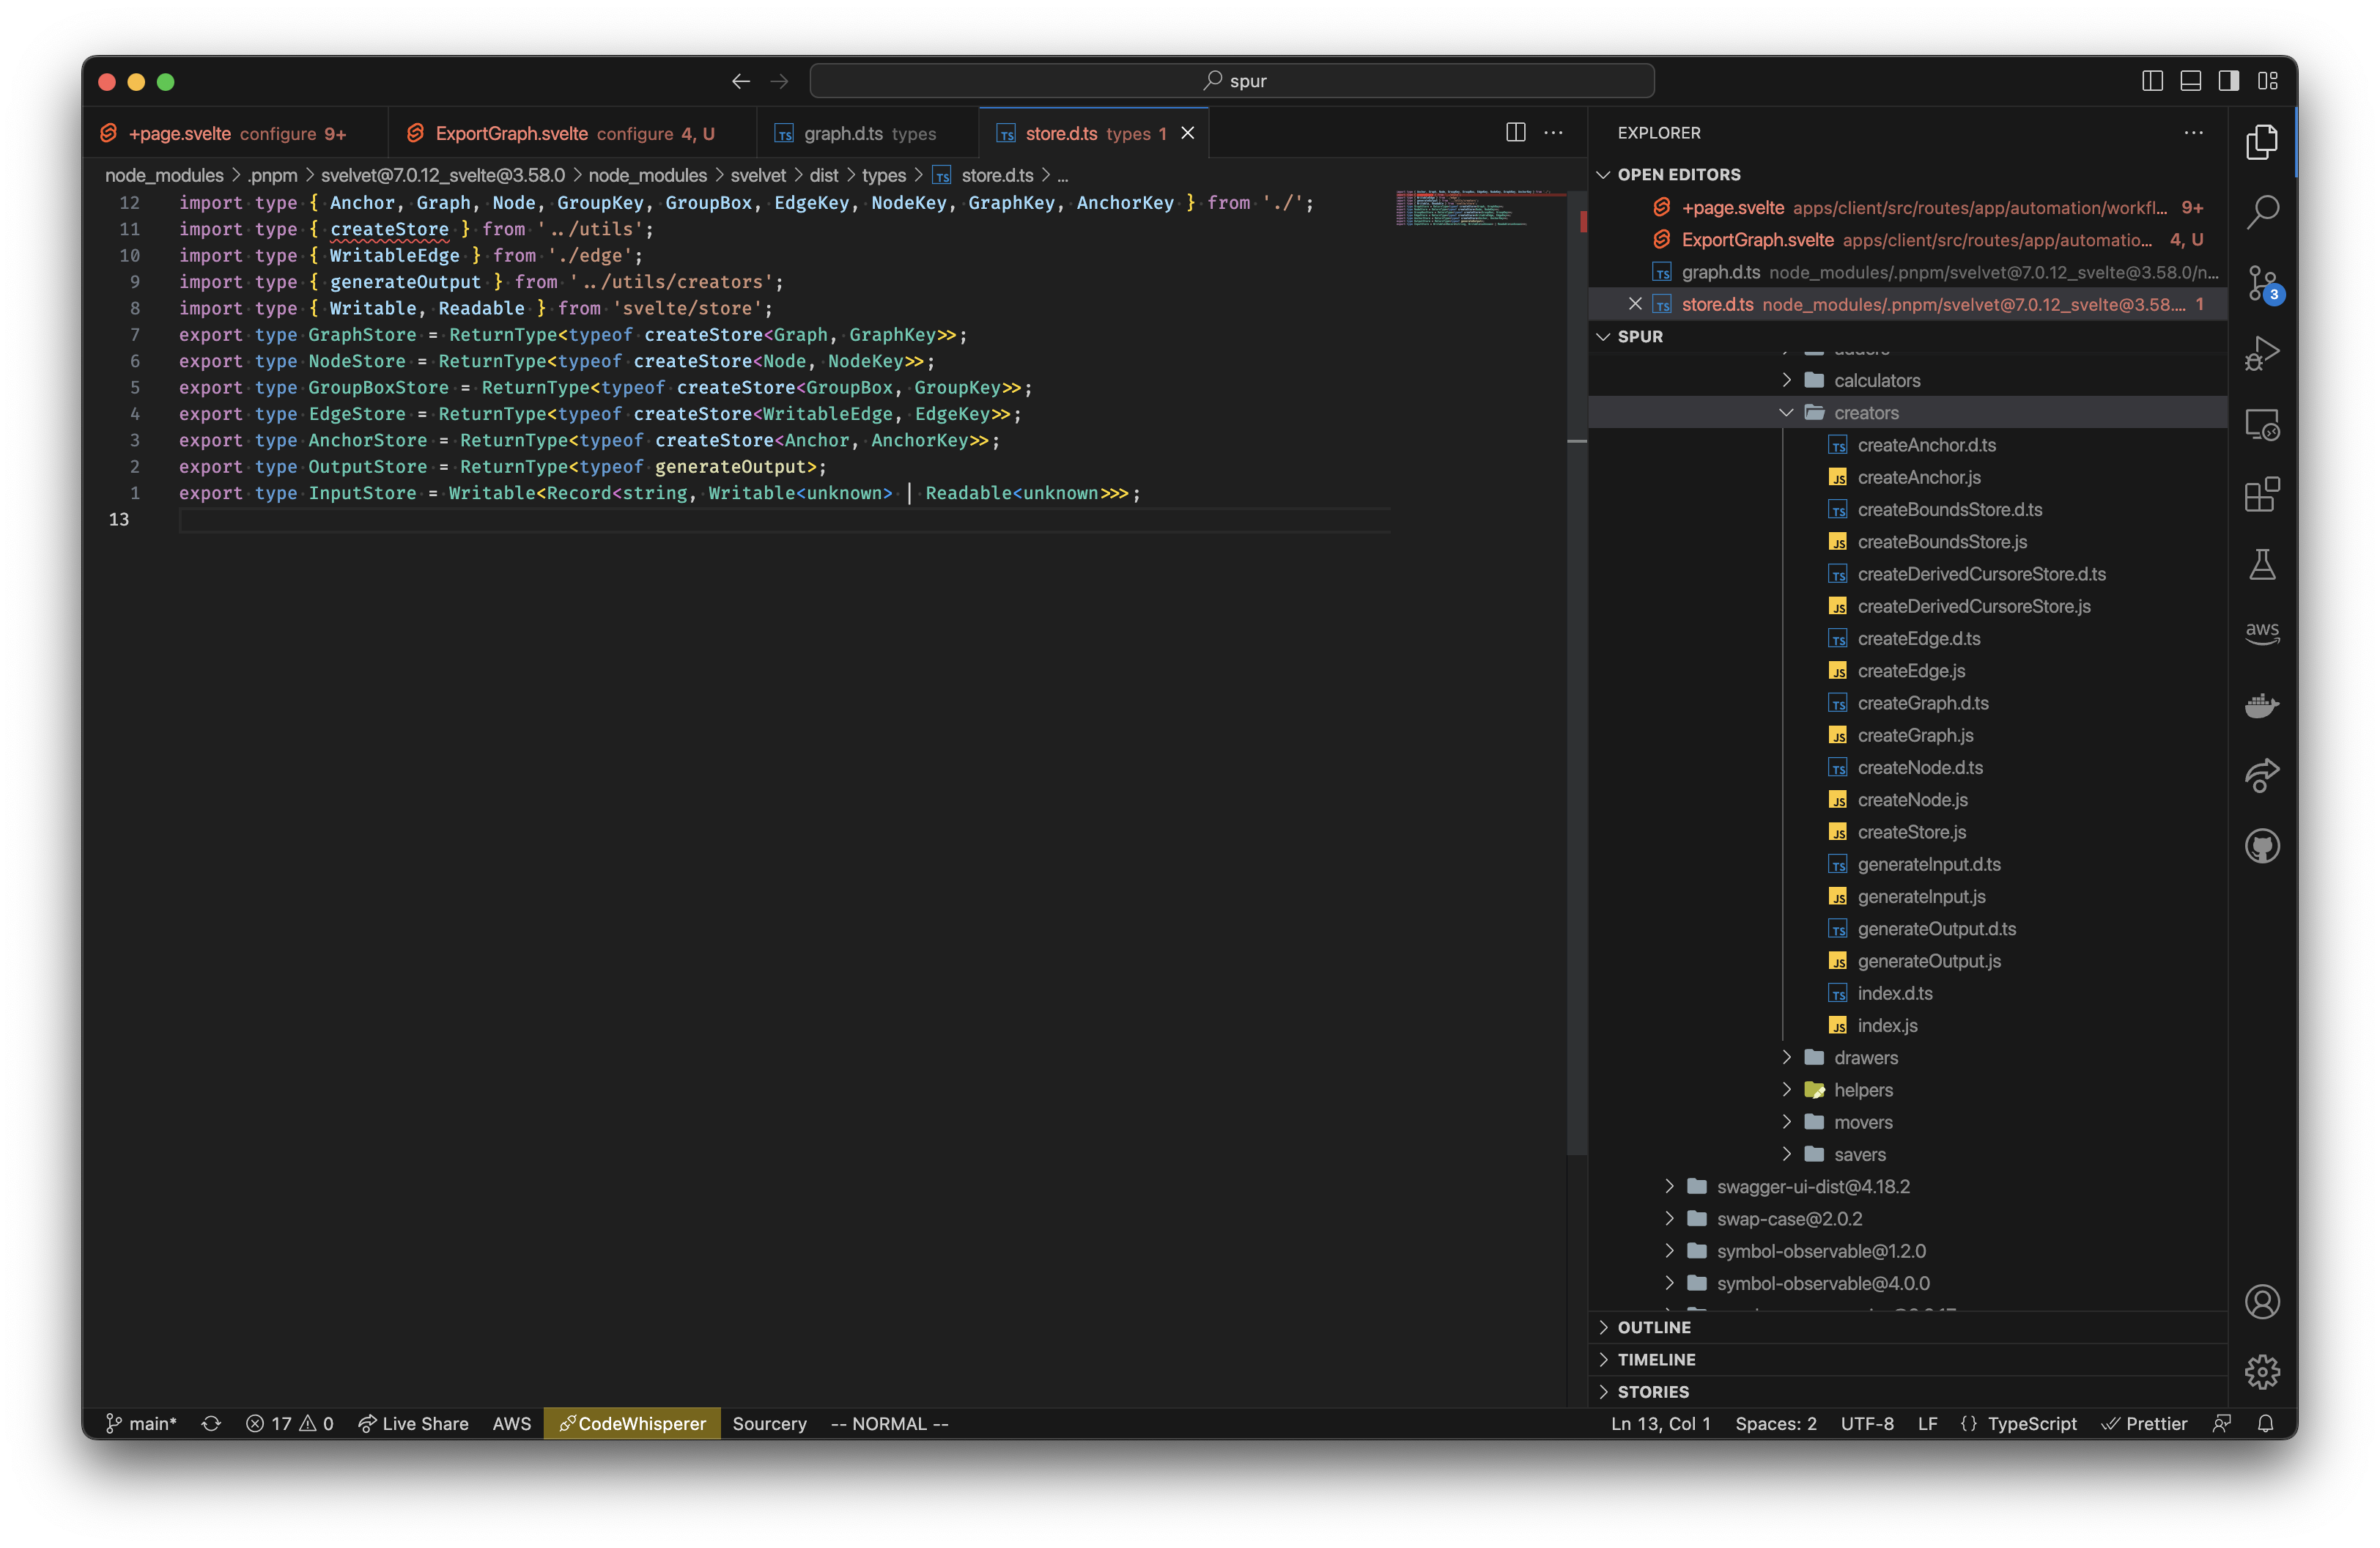Open Run and Debug view
Image resolution: width=2380 pixels, height=1548 pixels.
click(x=2262, y=354)
